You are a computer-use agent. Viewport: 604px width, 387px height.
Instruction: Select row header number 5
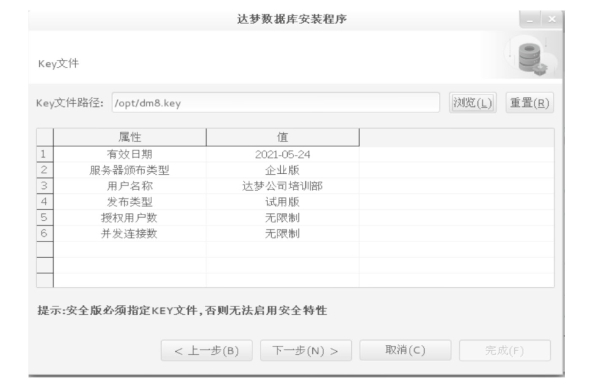[x=45, y=217]
